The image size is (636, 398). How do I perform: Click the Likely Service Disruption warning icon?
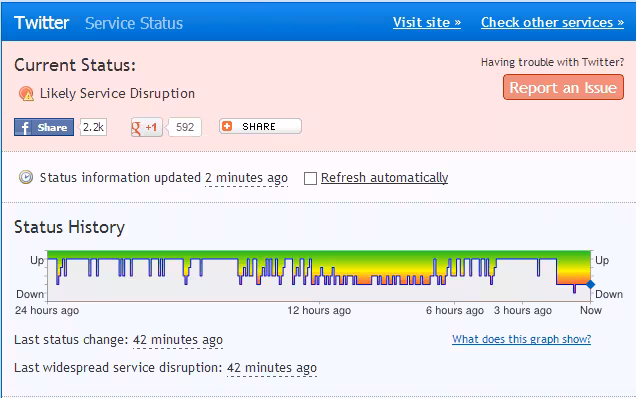coord(26,94)
